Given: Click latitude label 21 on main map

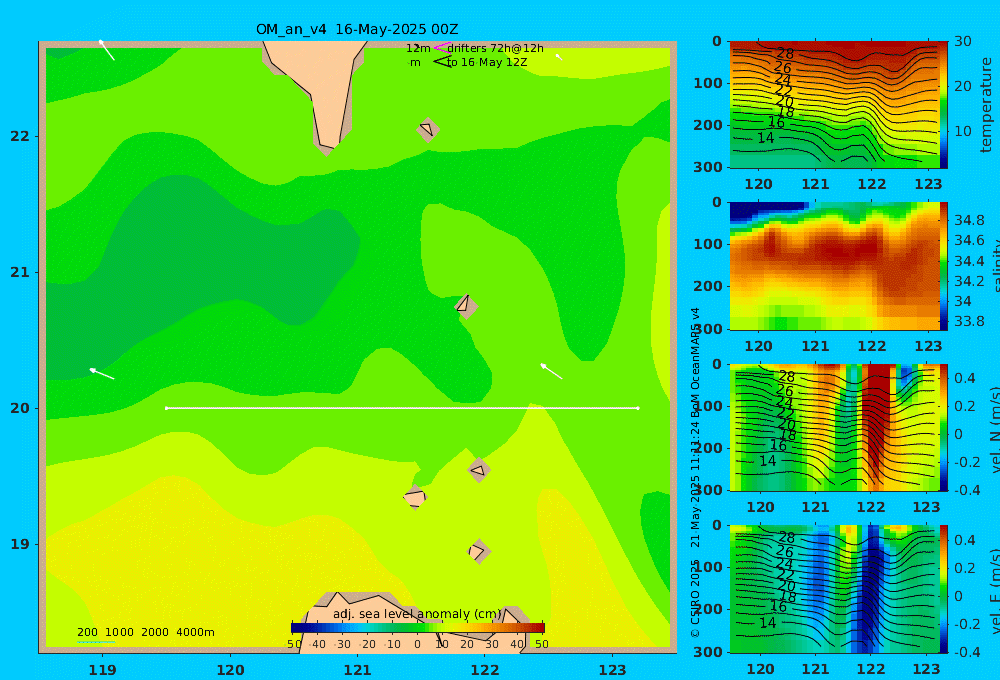Looking at the screenshot, I should [x=20, y=272].
